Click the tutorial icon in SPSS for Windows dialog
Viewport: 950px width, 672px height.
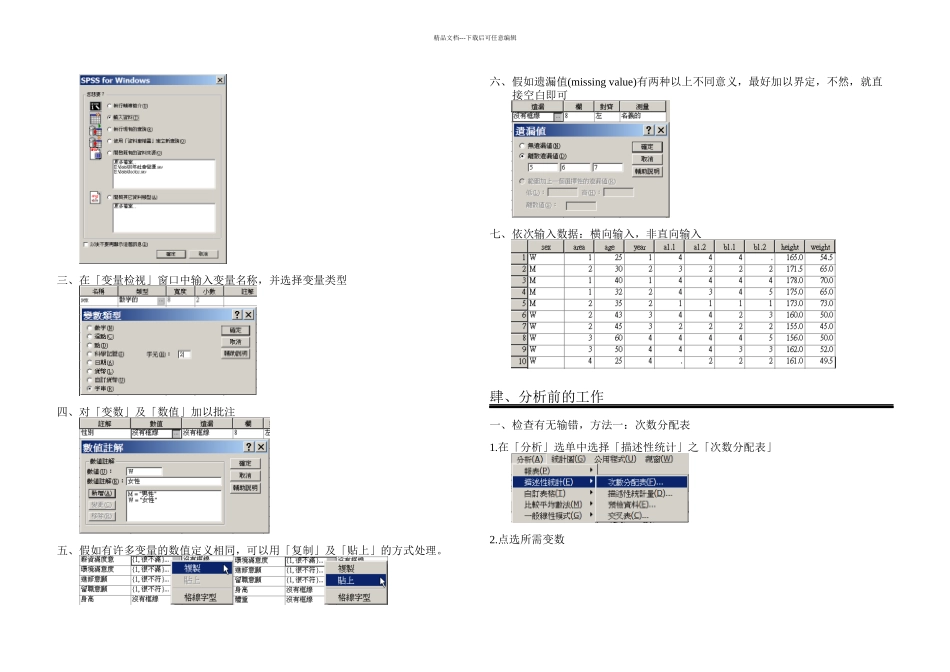(95, 106)
